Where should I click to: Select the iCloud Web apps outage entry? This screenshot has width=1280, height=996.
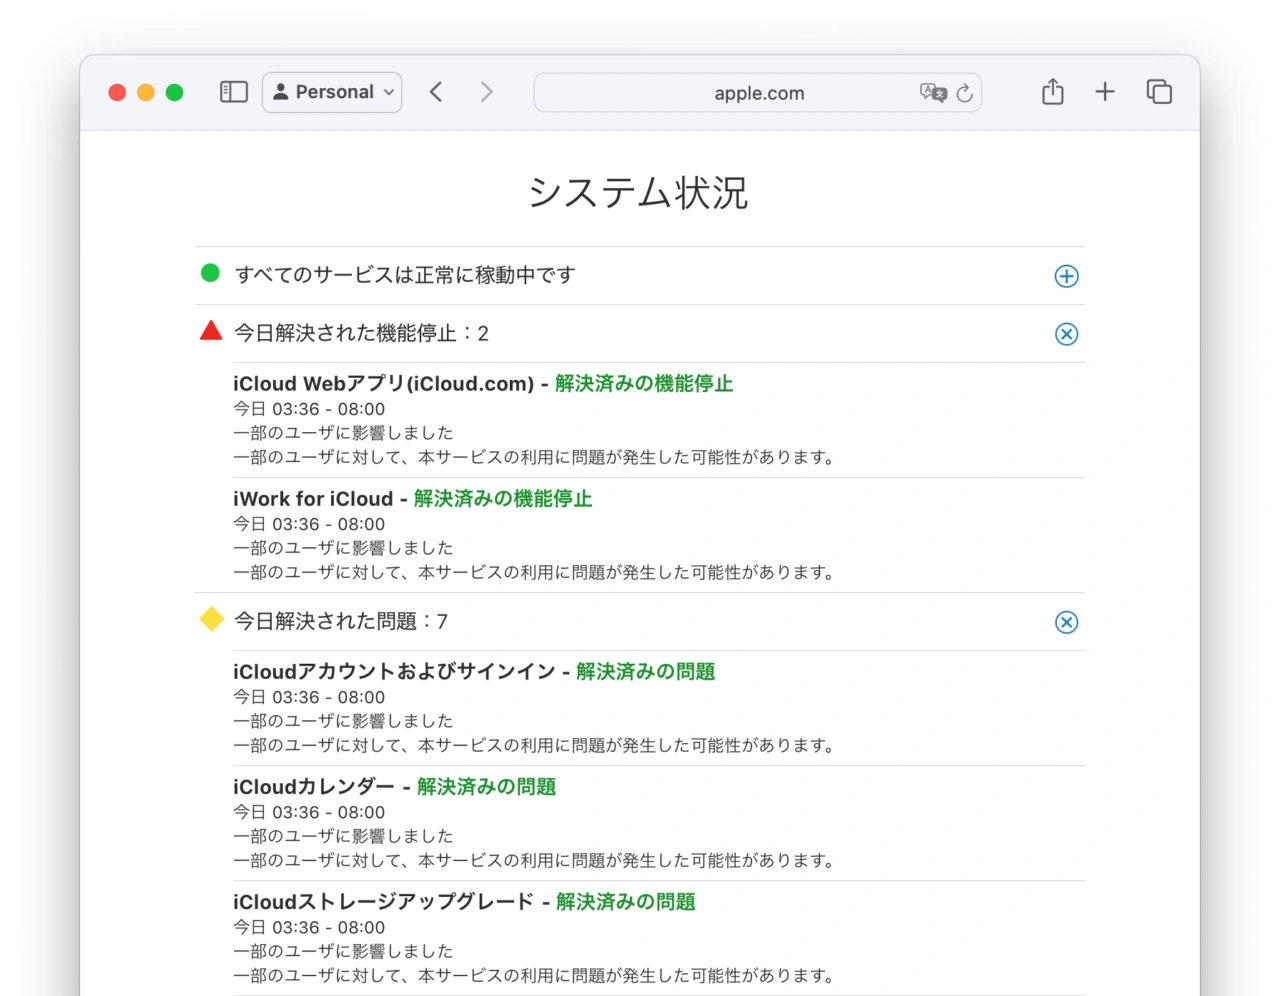(383, 384)
